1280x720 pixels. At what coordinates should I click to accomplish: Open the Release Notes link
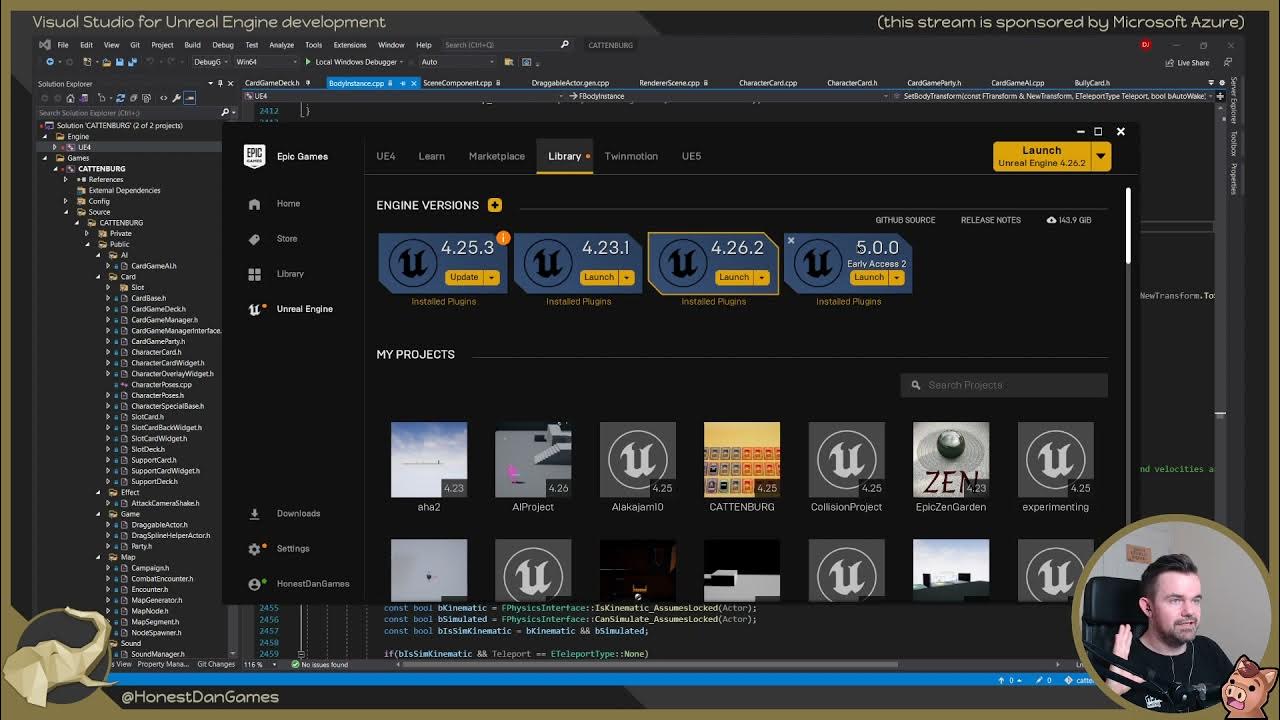pos(991,220)
